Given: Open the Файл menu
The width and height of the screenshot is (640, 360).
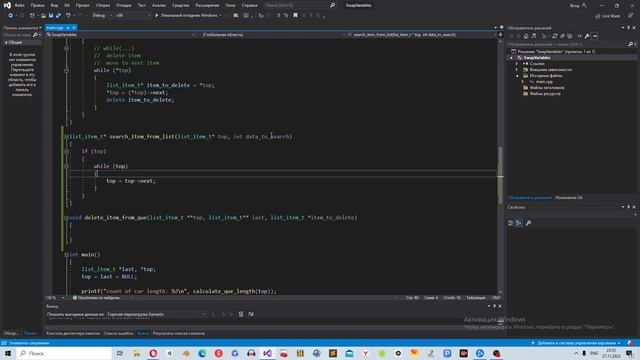Looking at the screenshot, I should pyautogui.click(x=19, y=5).
